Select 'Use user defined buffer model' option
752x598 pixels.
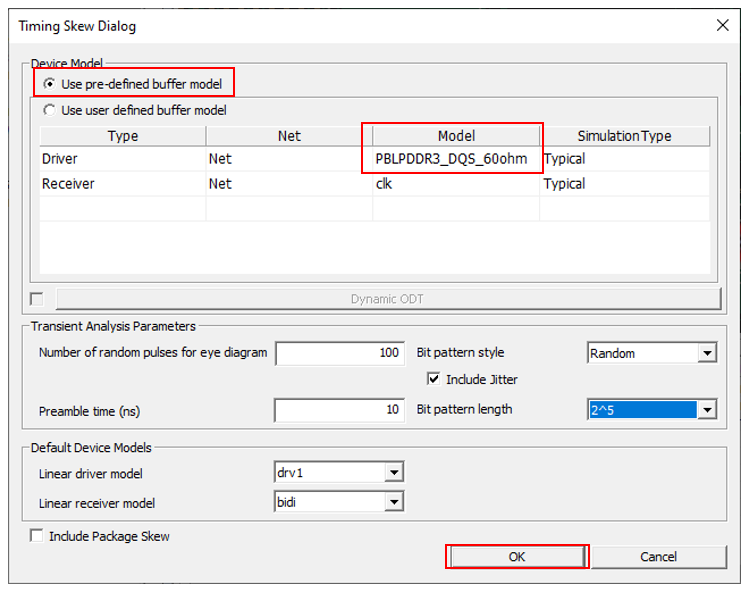pyautogui.click(x=50, y=110)
